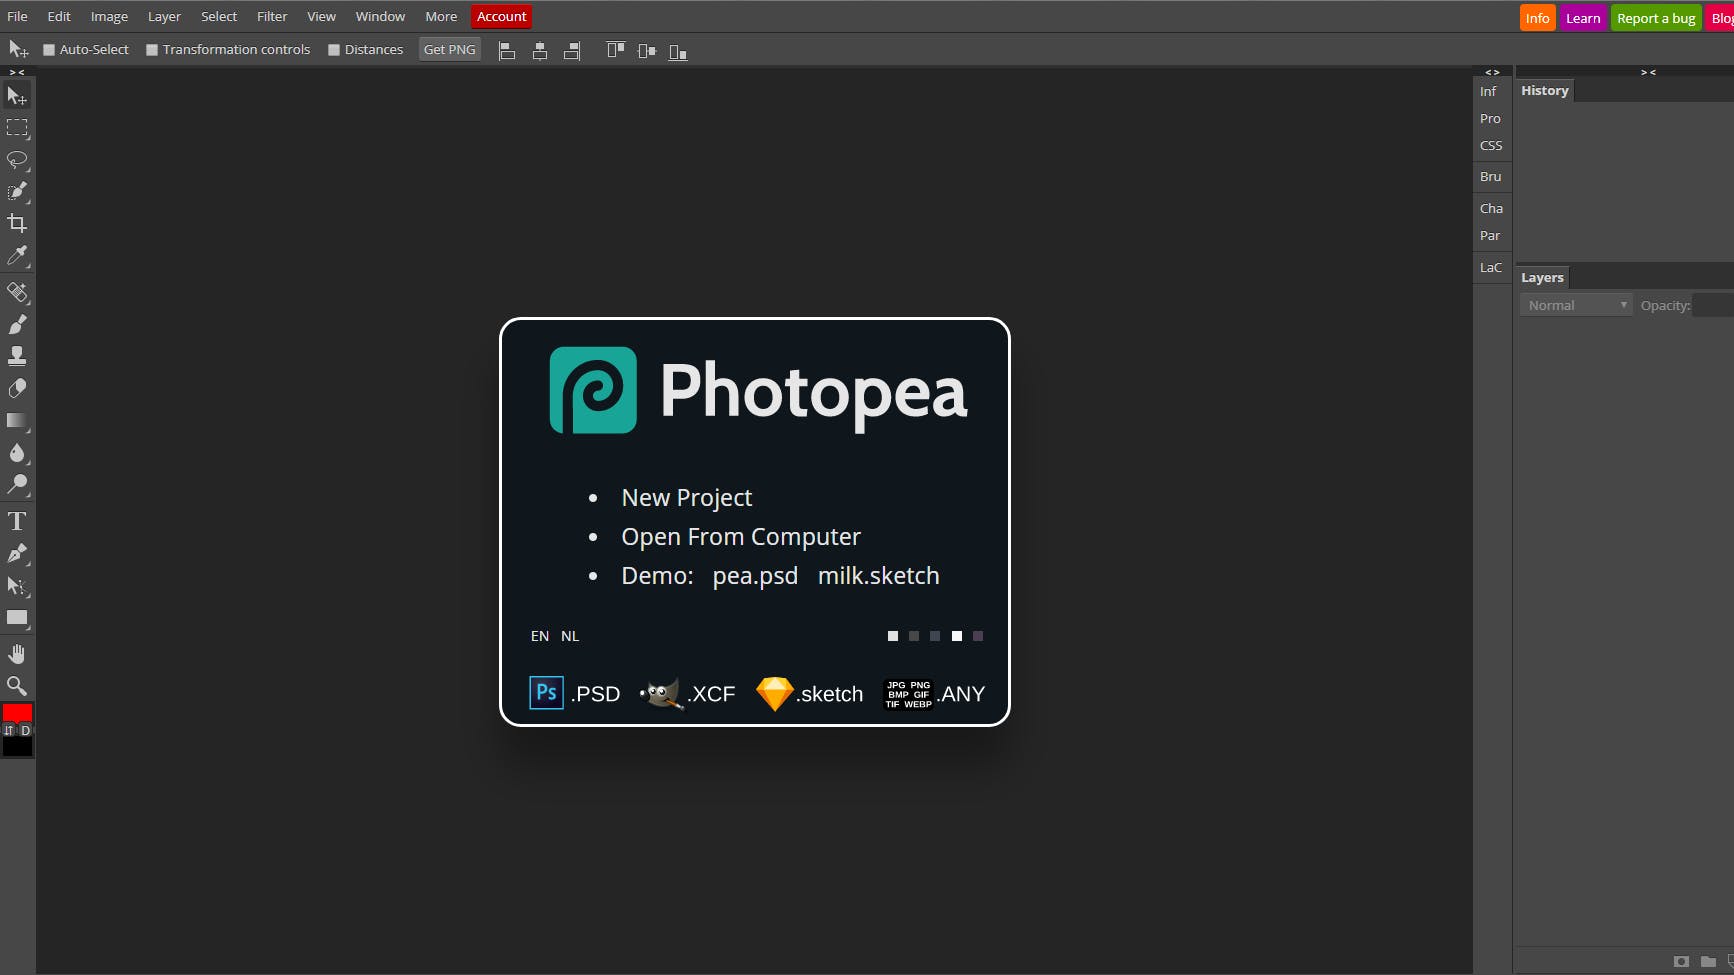Screen dimensions: 1734x975
Task: Grab the Zoom tool from the toolbar
Action: tap(16, 685)
